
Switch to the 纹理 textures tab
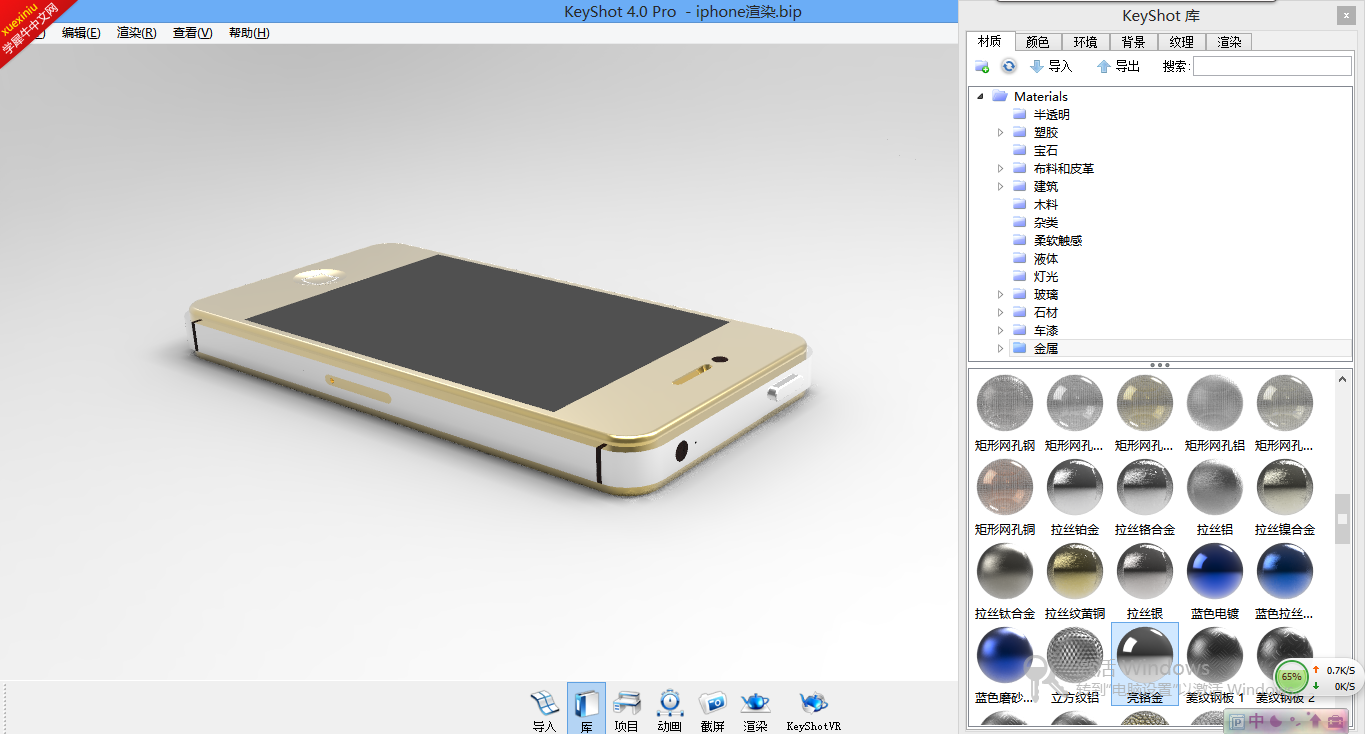[1182, 42]
